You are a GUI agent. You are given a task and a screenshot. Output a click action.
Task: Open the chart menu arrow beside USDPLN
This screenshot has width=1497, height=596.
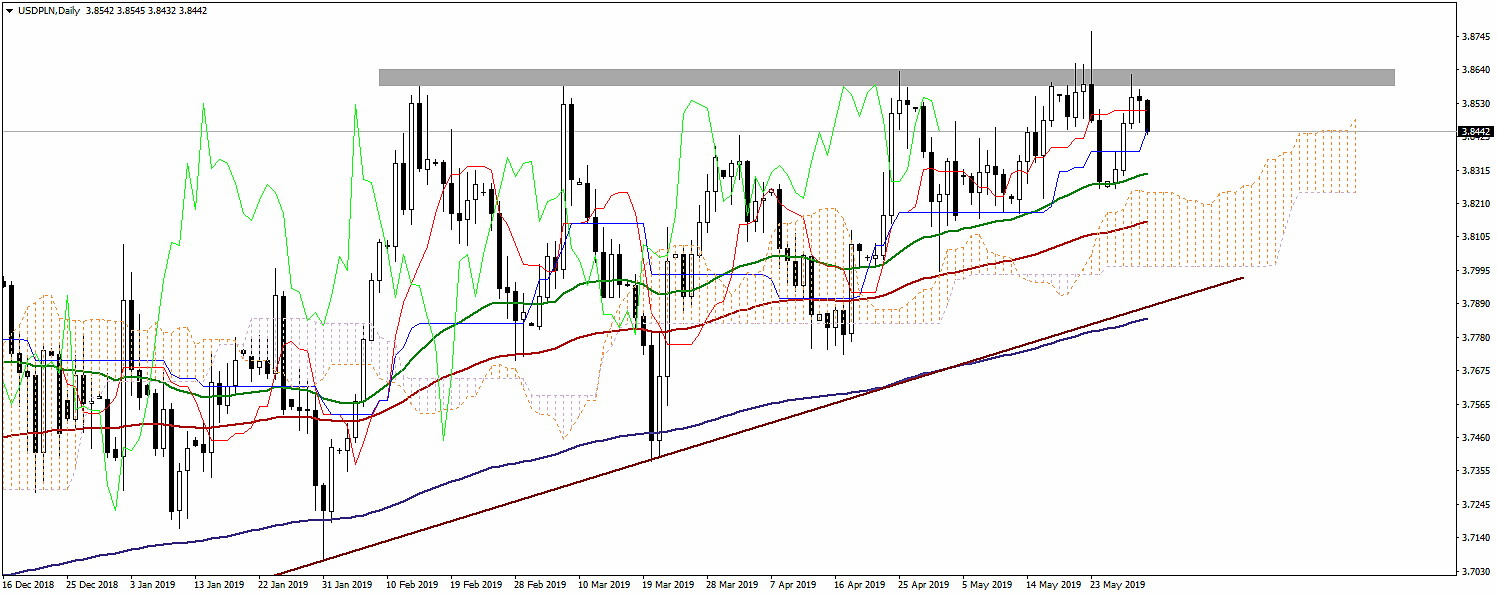[x=8, y=9]
